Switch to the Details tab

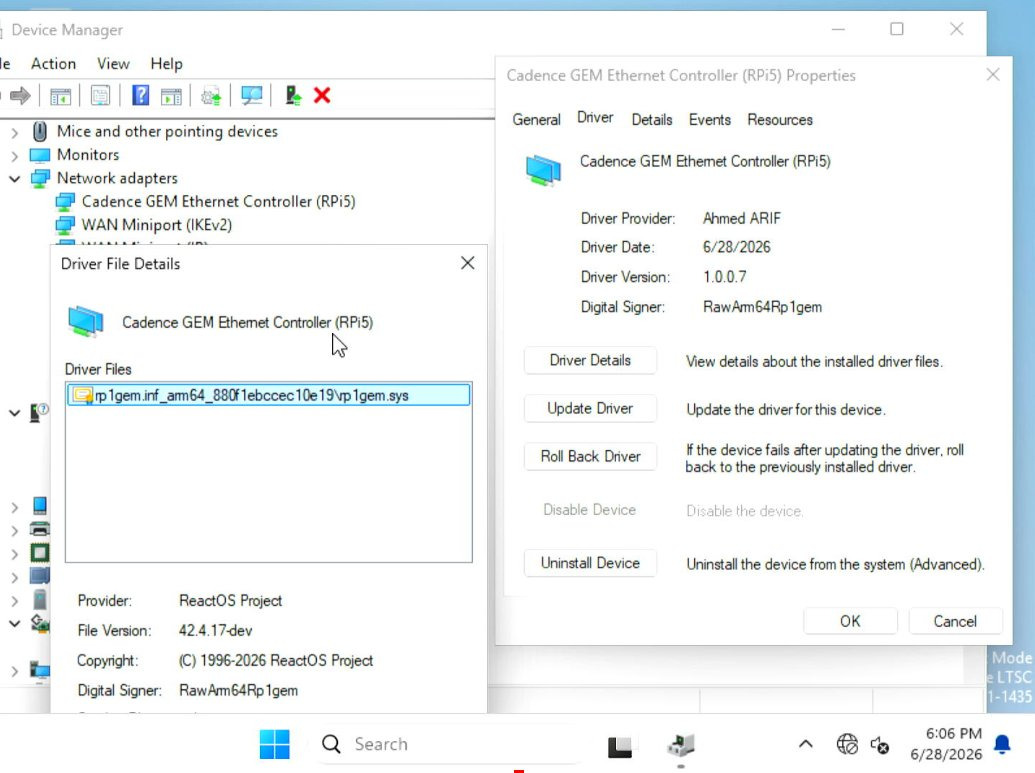[x=651, y=119]
